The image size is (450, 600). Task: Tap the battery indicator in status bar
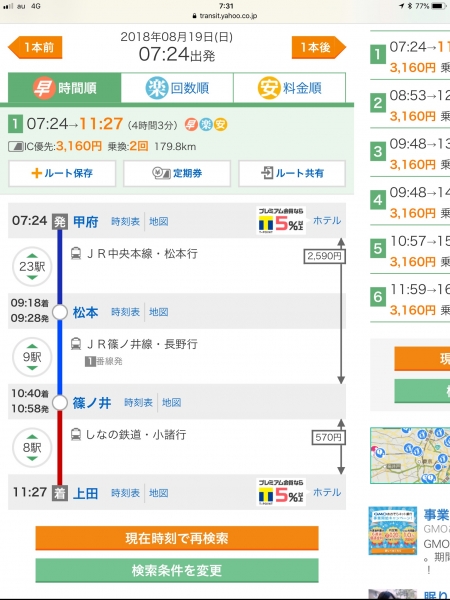coord(439,6)
